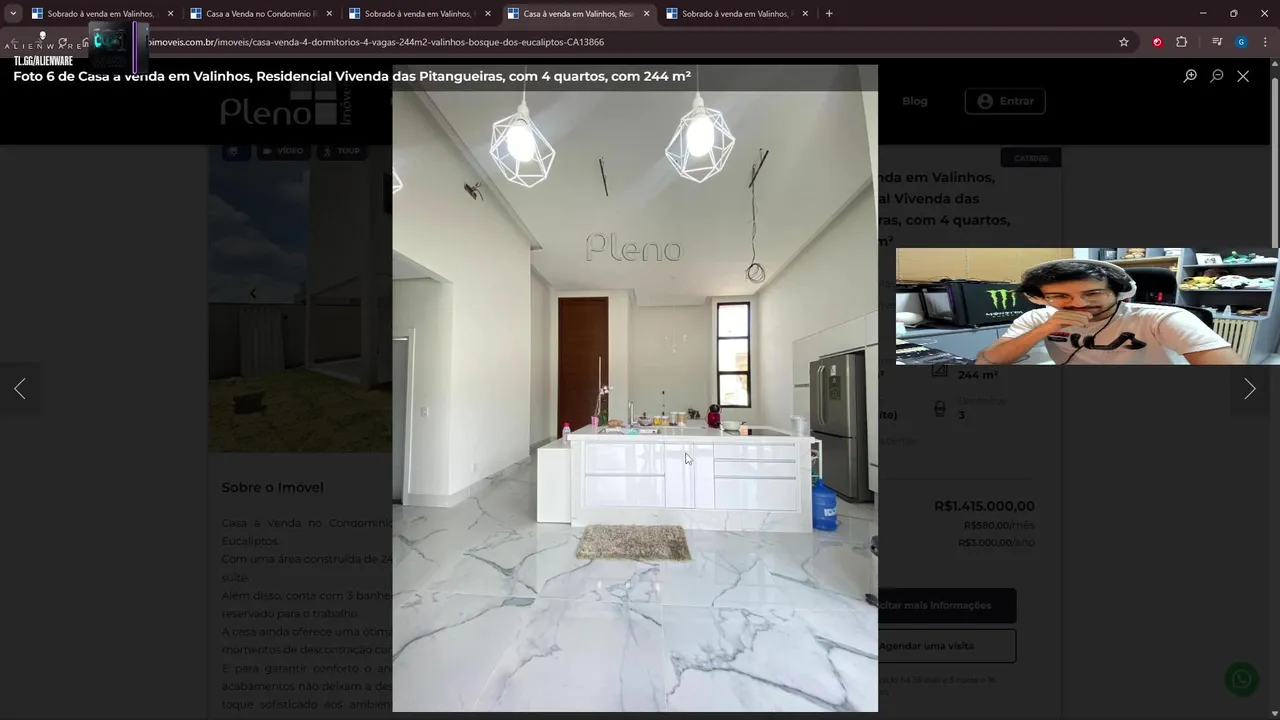Close the photo lightbox viewer
Viewport: 1280px width, 720px height.
(1243, 76)
